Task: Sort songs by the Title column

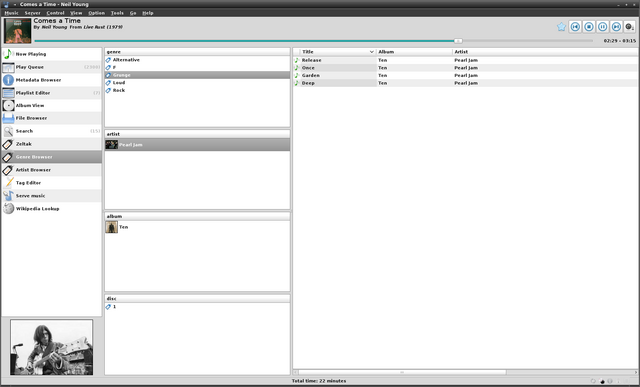Action: pos(338,52)
